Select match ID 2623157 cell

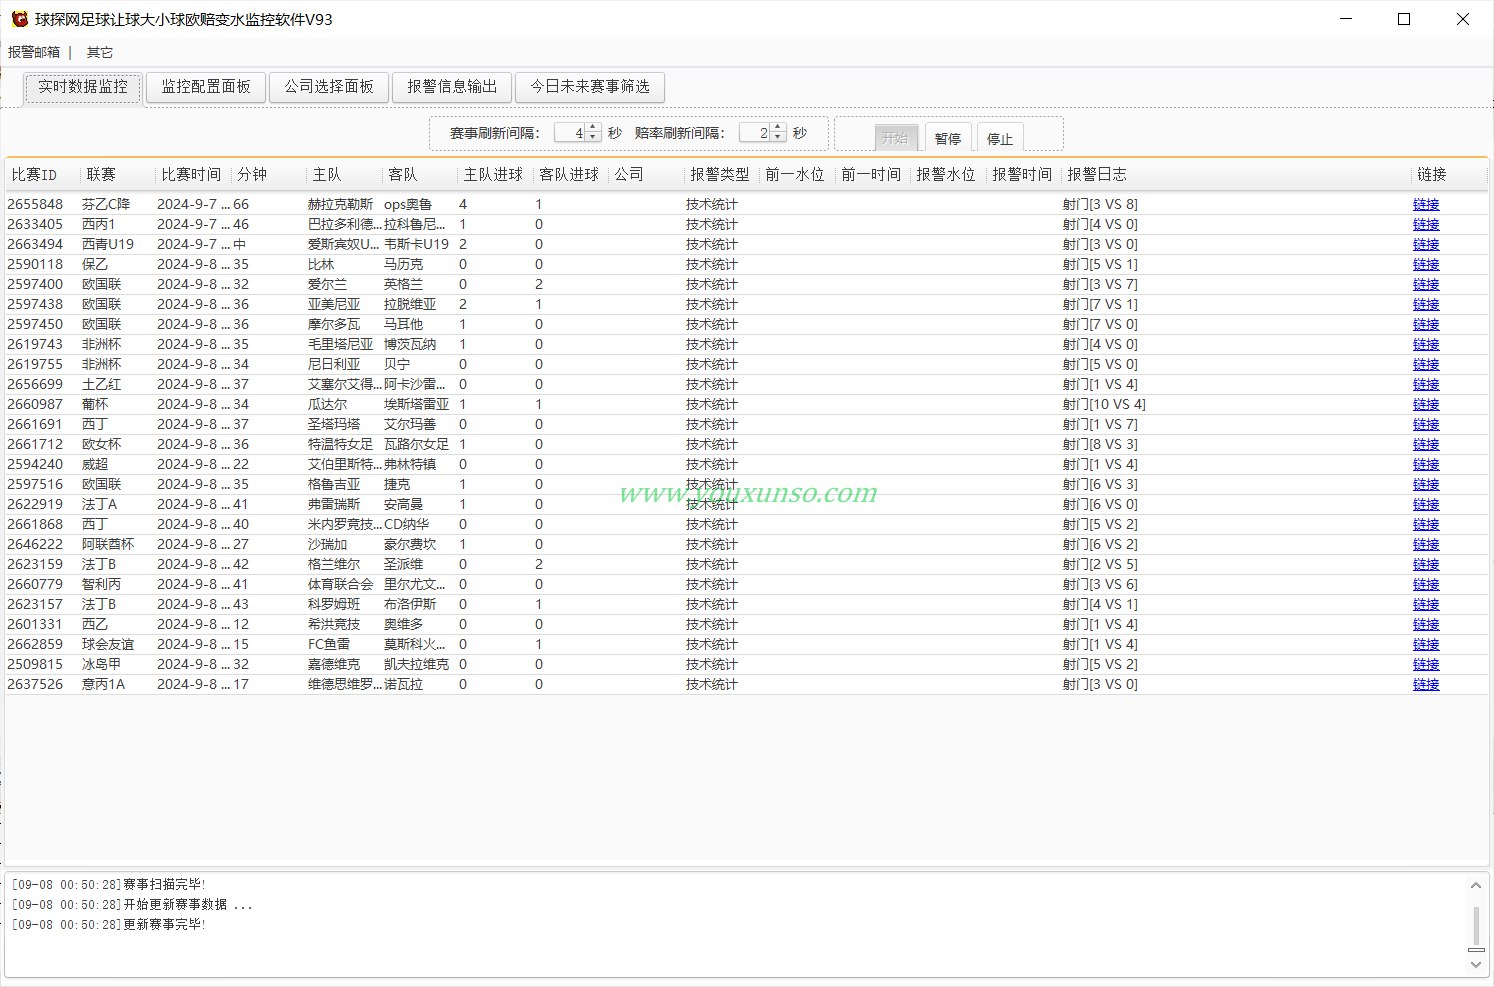click(35, 604)
